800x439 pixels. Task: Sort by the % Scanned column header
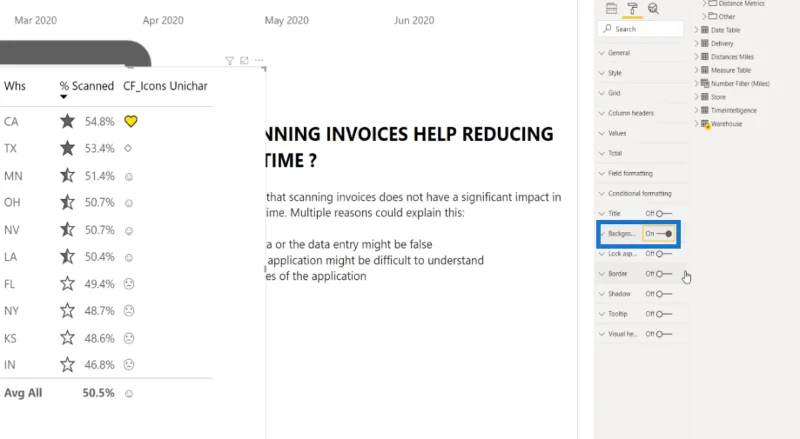(x=86, y=86)
